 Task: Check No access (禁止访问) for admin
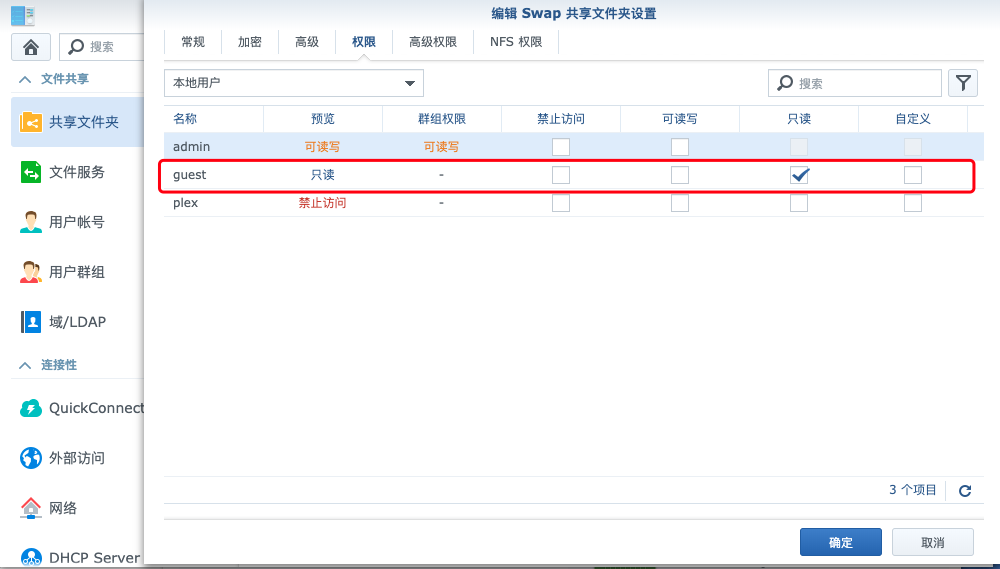[x=561, y=147]
